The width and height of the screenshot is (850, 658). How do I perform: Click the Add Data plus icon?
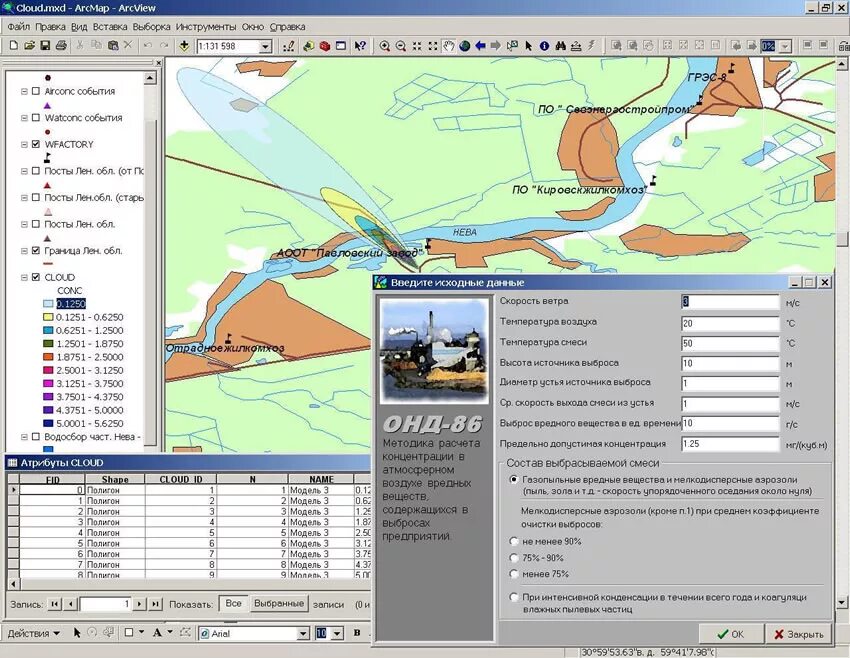tap(184, 46)
